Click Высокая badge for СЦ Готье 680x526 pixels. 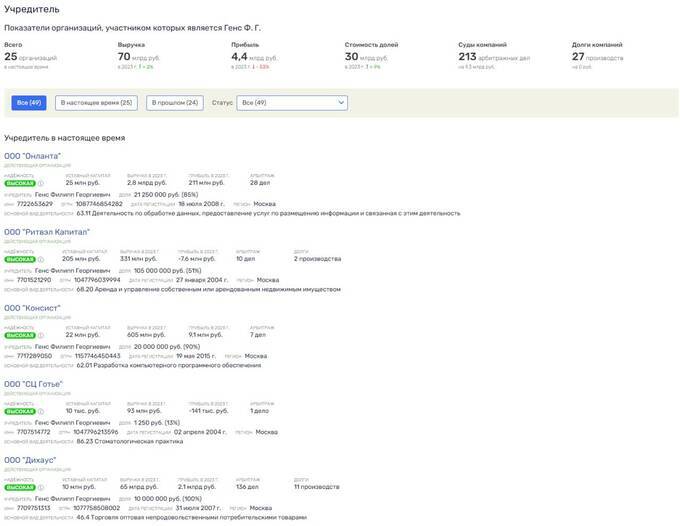20,411
